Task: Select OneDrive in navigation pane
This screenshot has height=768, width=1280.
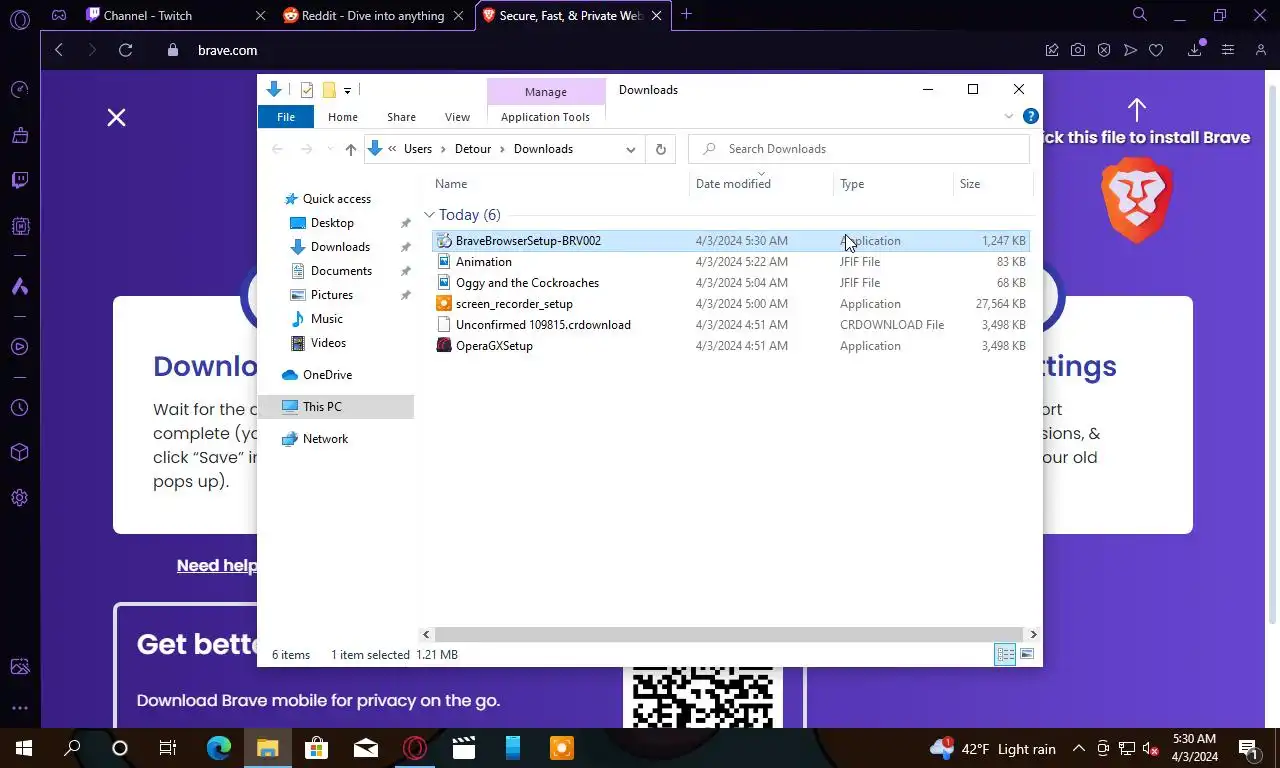Action: (327, 375)
